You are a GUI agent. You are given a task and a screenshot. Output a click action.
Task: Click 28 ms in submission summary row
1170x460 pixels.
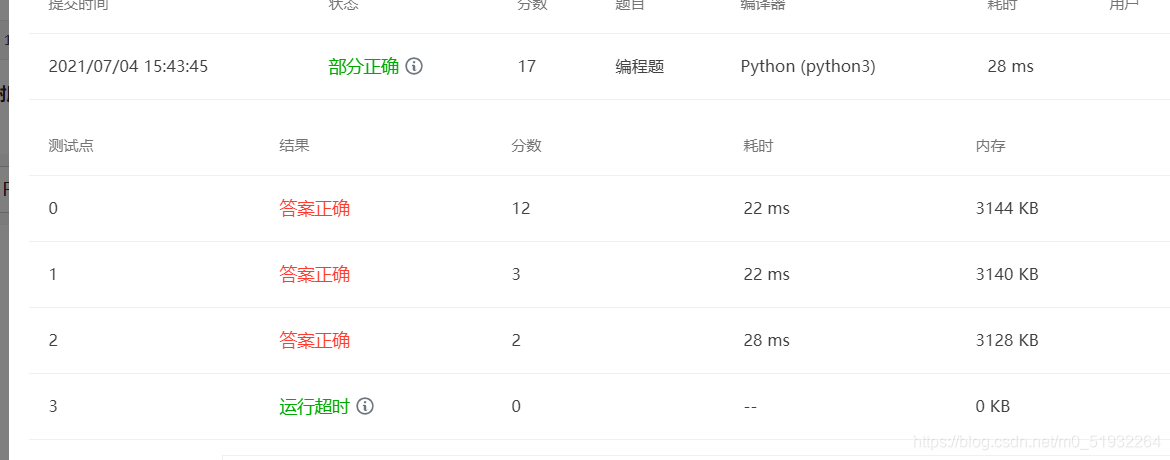point(1010,66)
